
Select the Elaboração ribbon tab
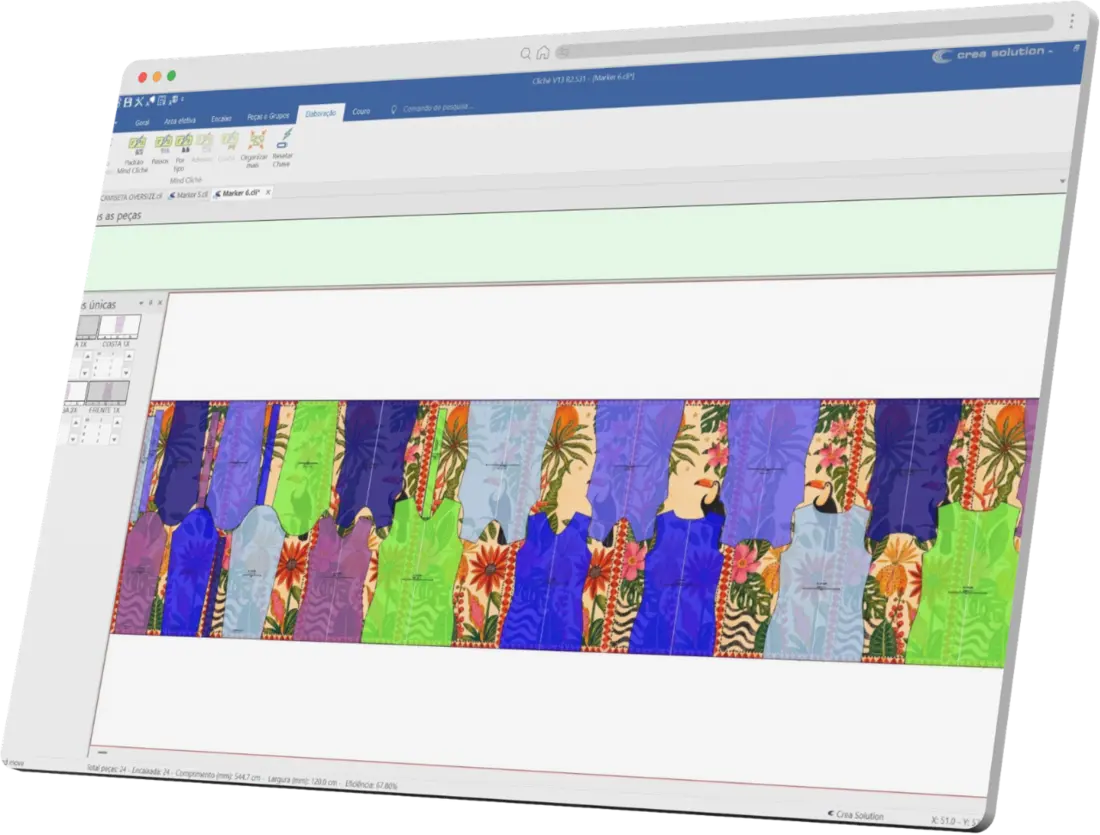(x=321, y=114)
